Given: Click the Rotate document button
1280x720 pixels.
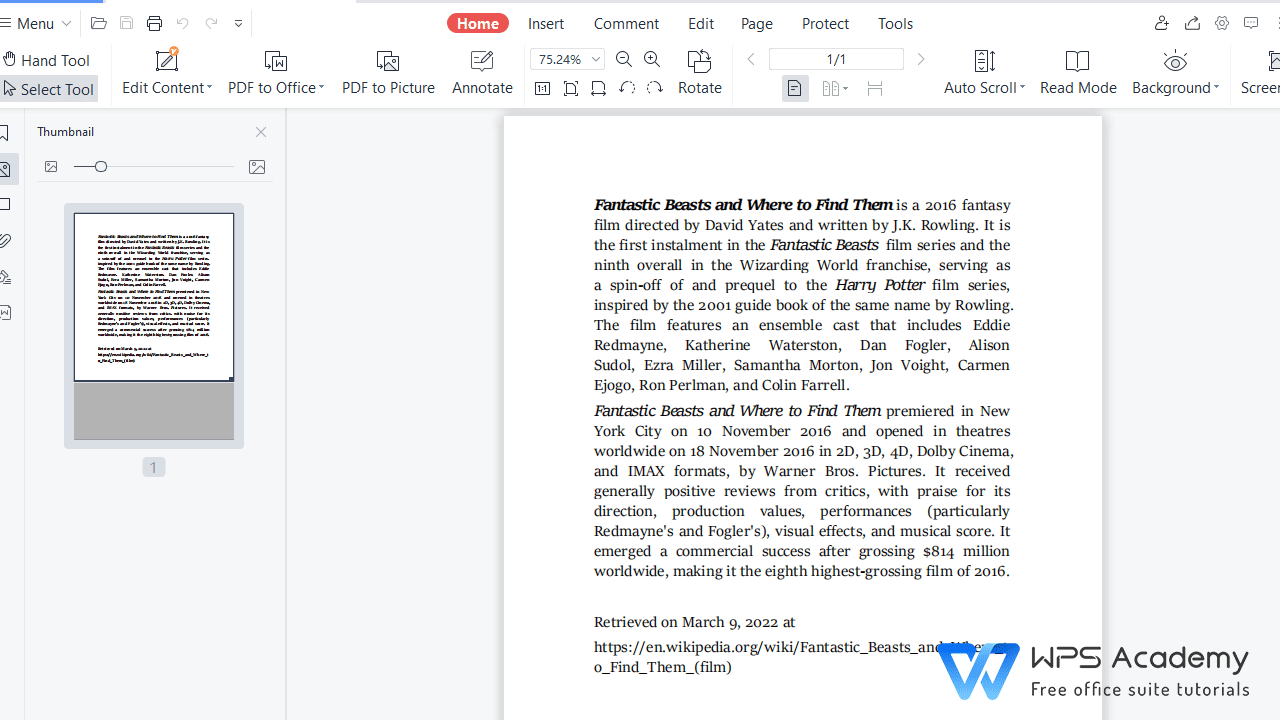Looking at the screenshot, I should pyautogui.click(x=699, y=72).
